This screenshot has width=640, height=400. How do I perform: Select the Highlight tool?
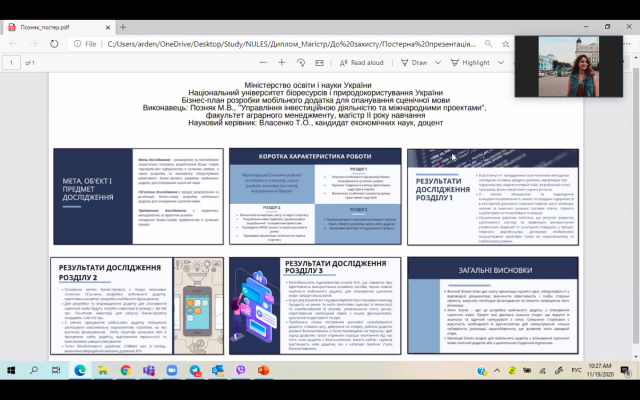point(470,62)
